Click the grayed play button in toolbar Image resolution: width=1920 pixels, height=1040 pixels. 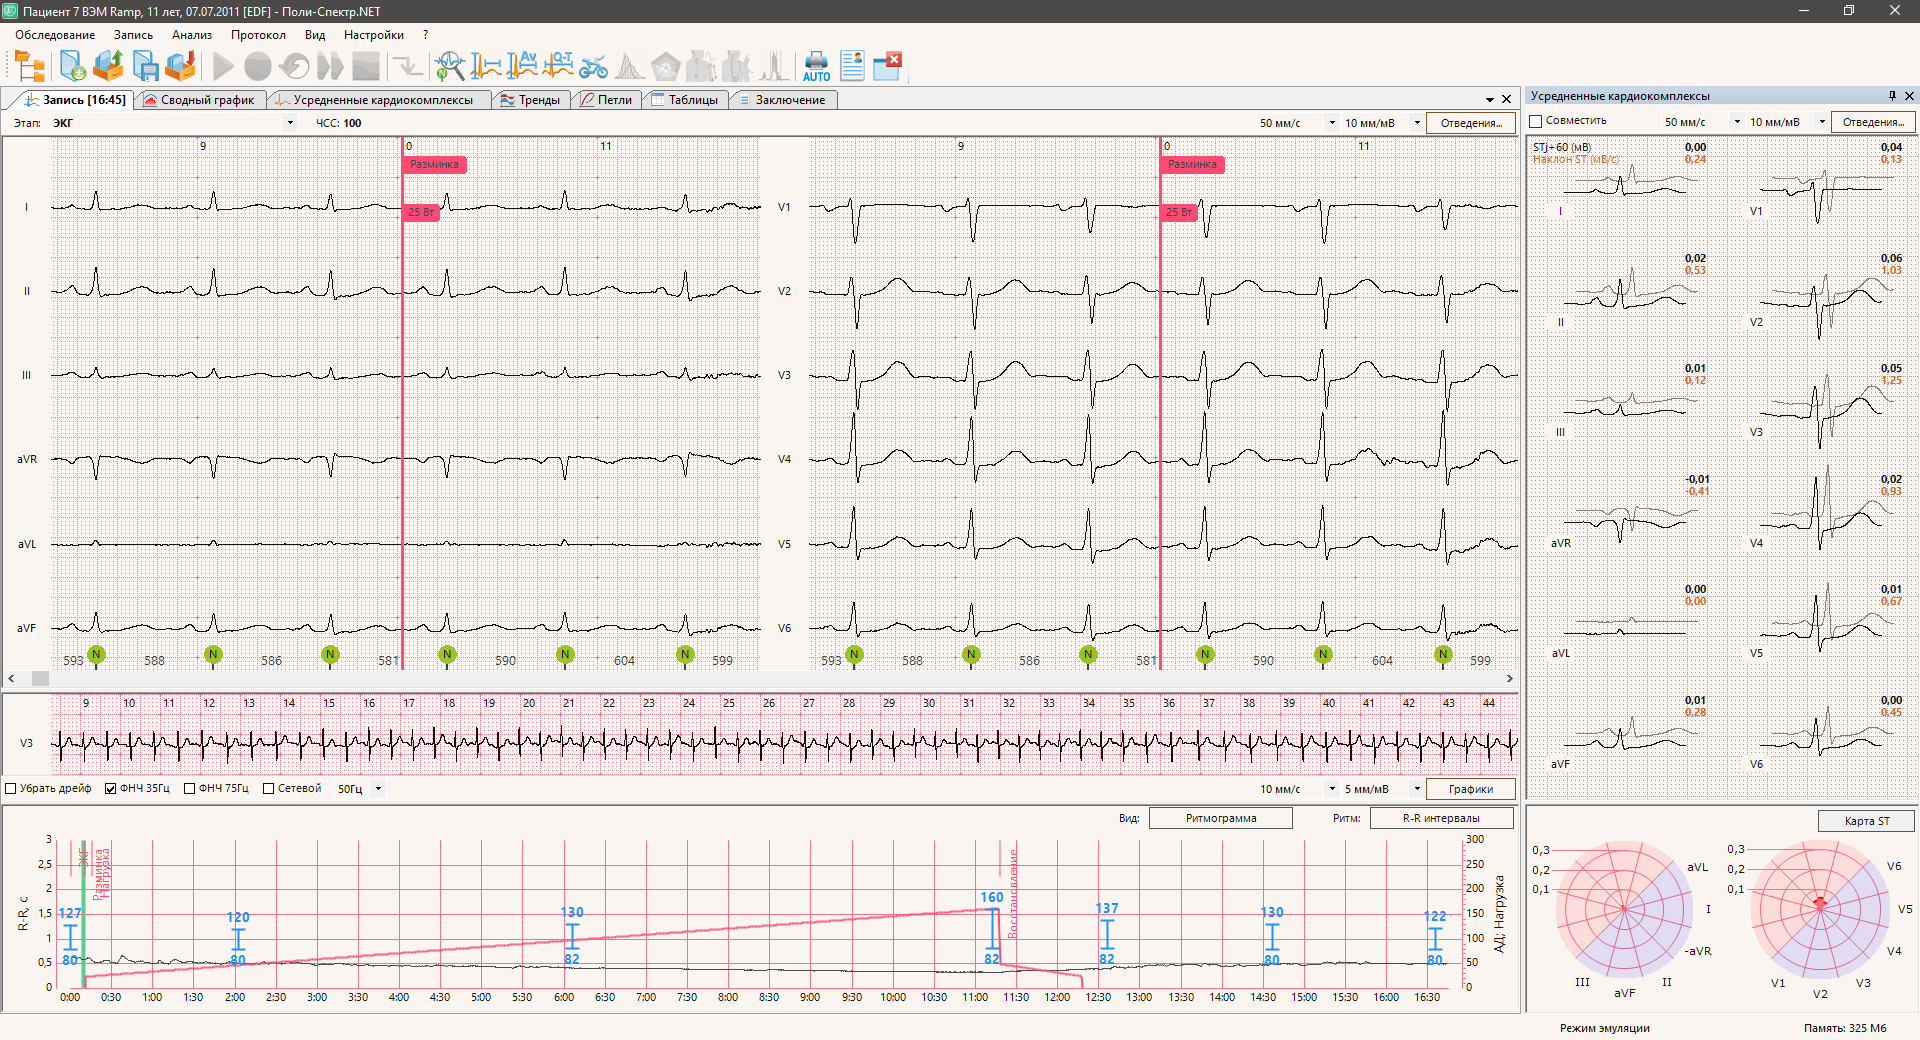tap(223, 67)
